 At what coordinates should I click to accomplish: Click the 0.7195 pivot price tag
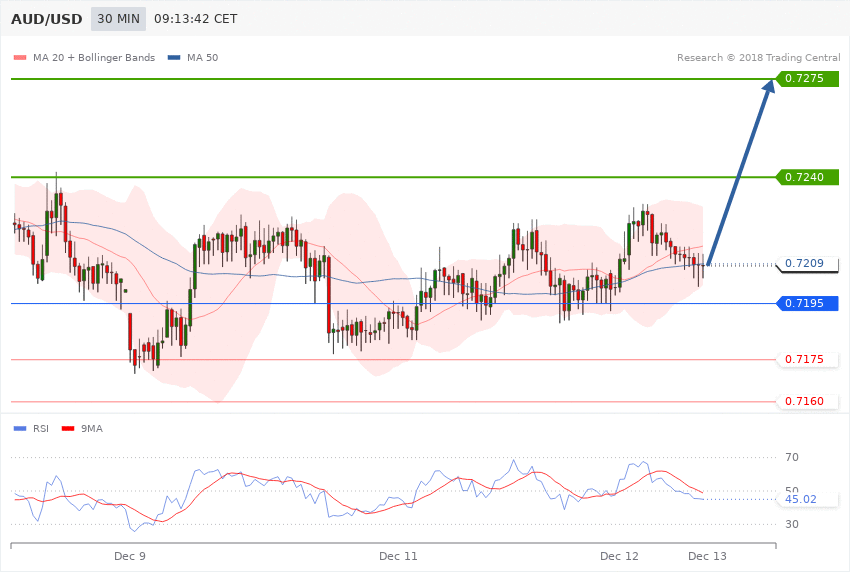(808, 303)
